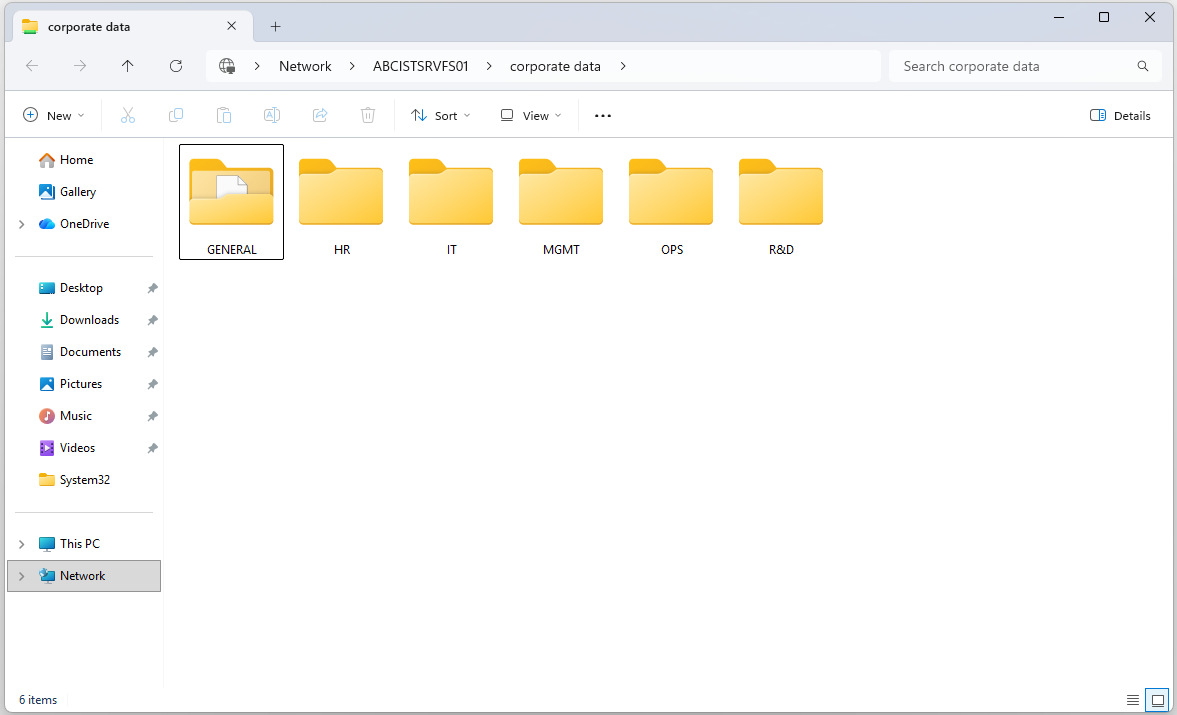Click the Delete trash can icon
The width and height of the screenshot is (1177, 715).
pyautogui.click(x=368, y=115)
